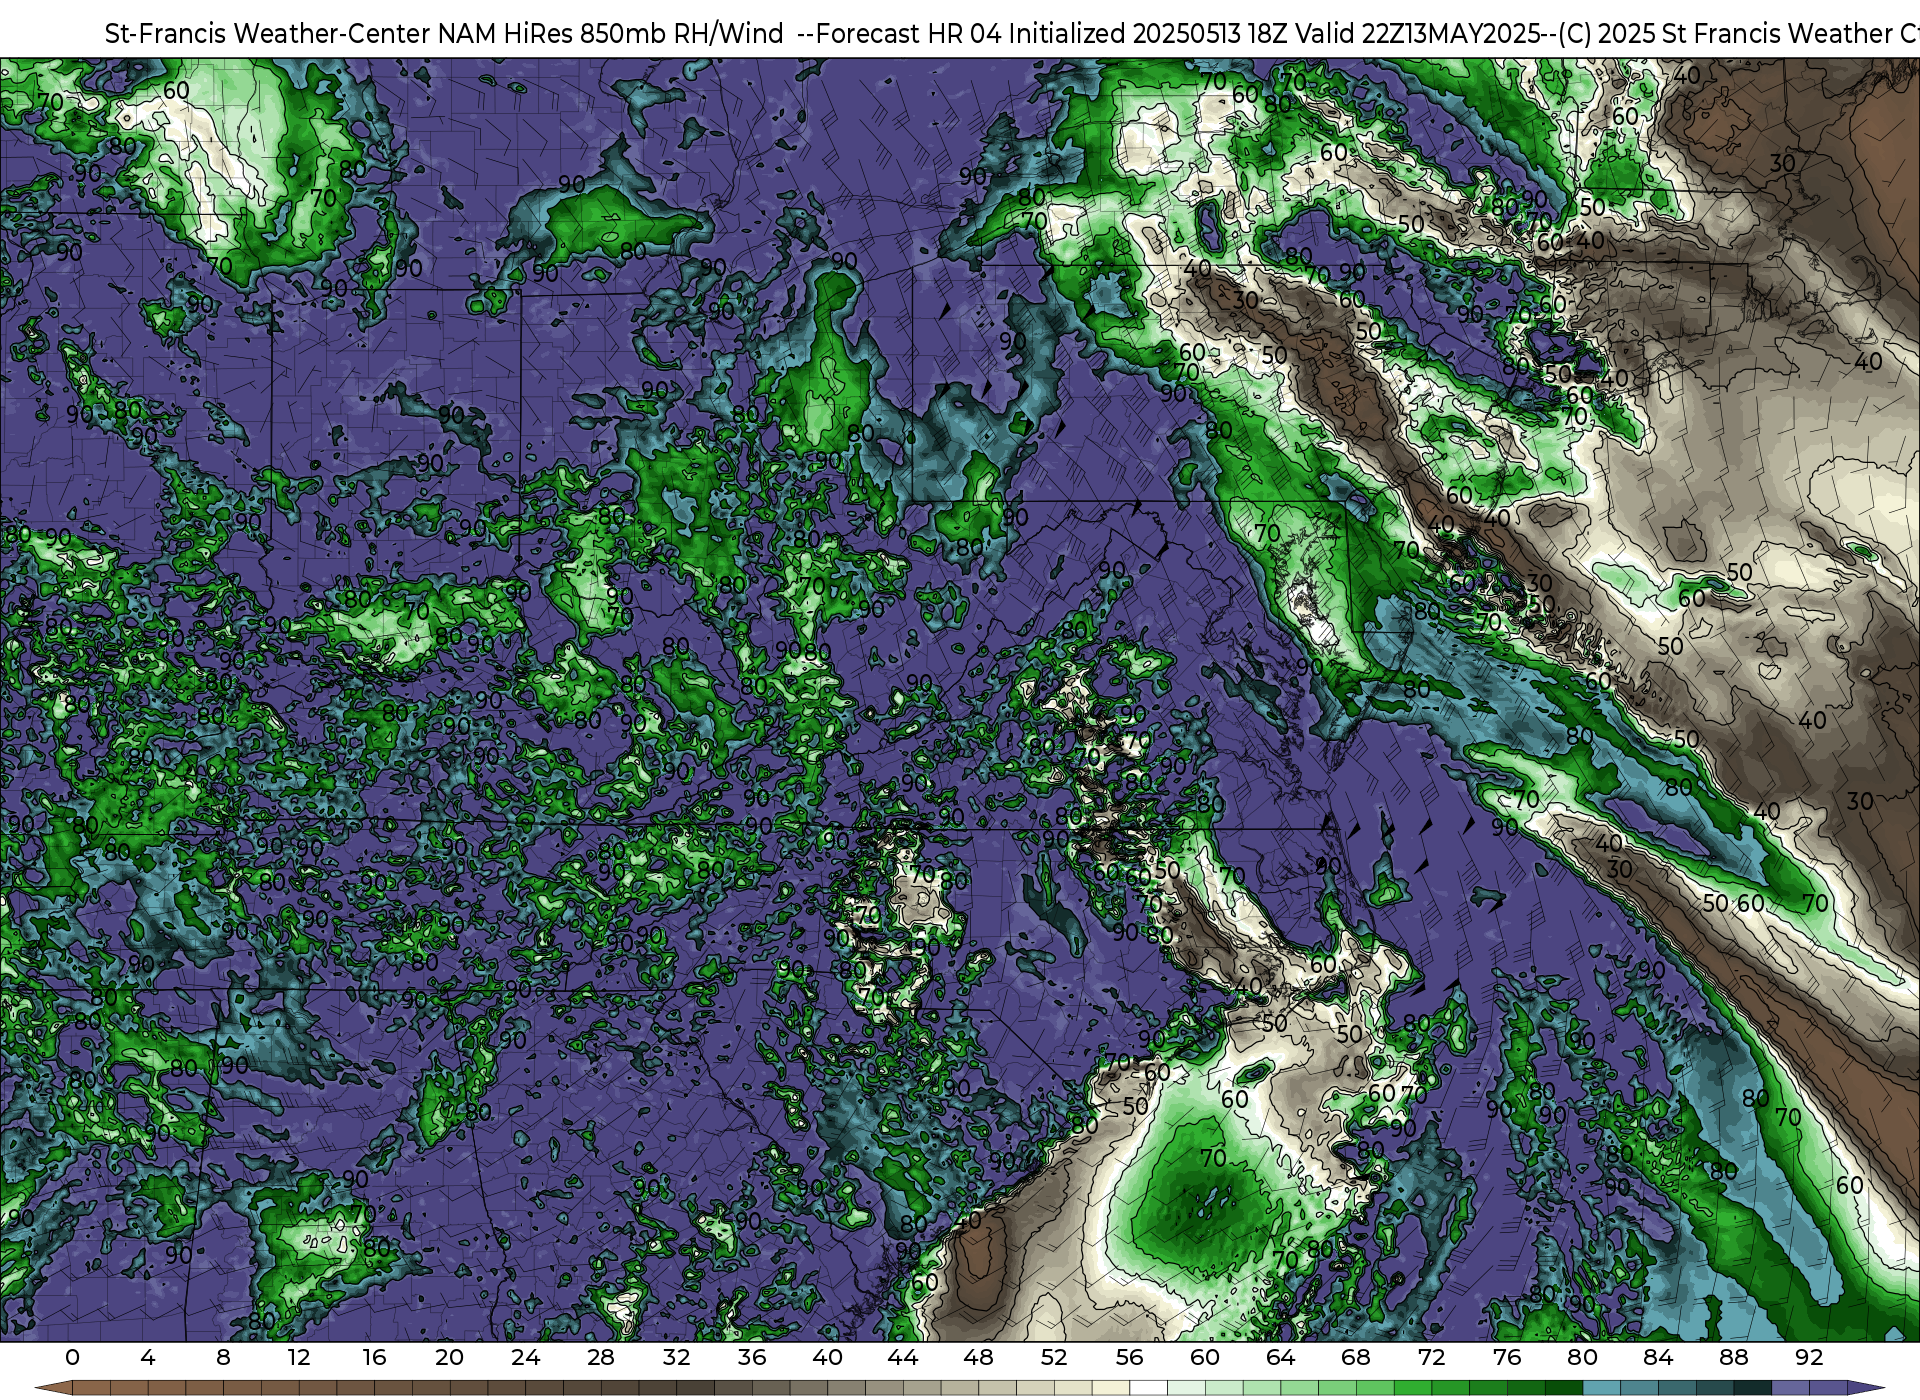Click 'NAM HiRes 850mb RH/Wind' in the title
This screenshot has height=1400, width=1920.
(611, 34)
